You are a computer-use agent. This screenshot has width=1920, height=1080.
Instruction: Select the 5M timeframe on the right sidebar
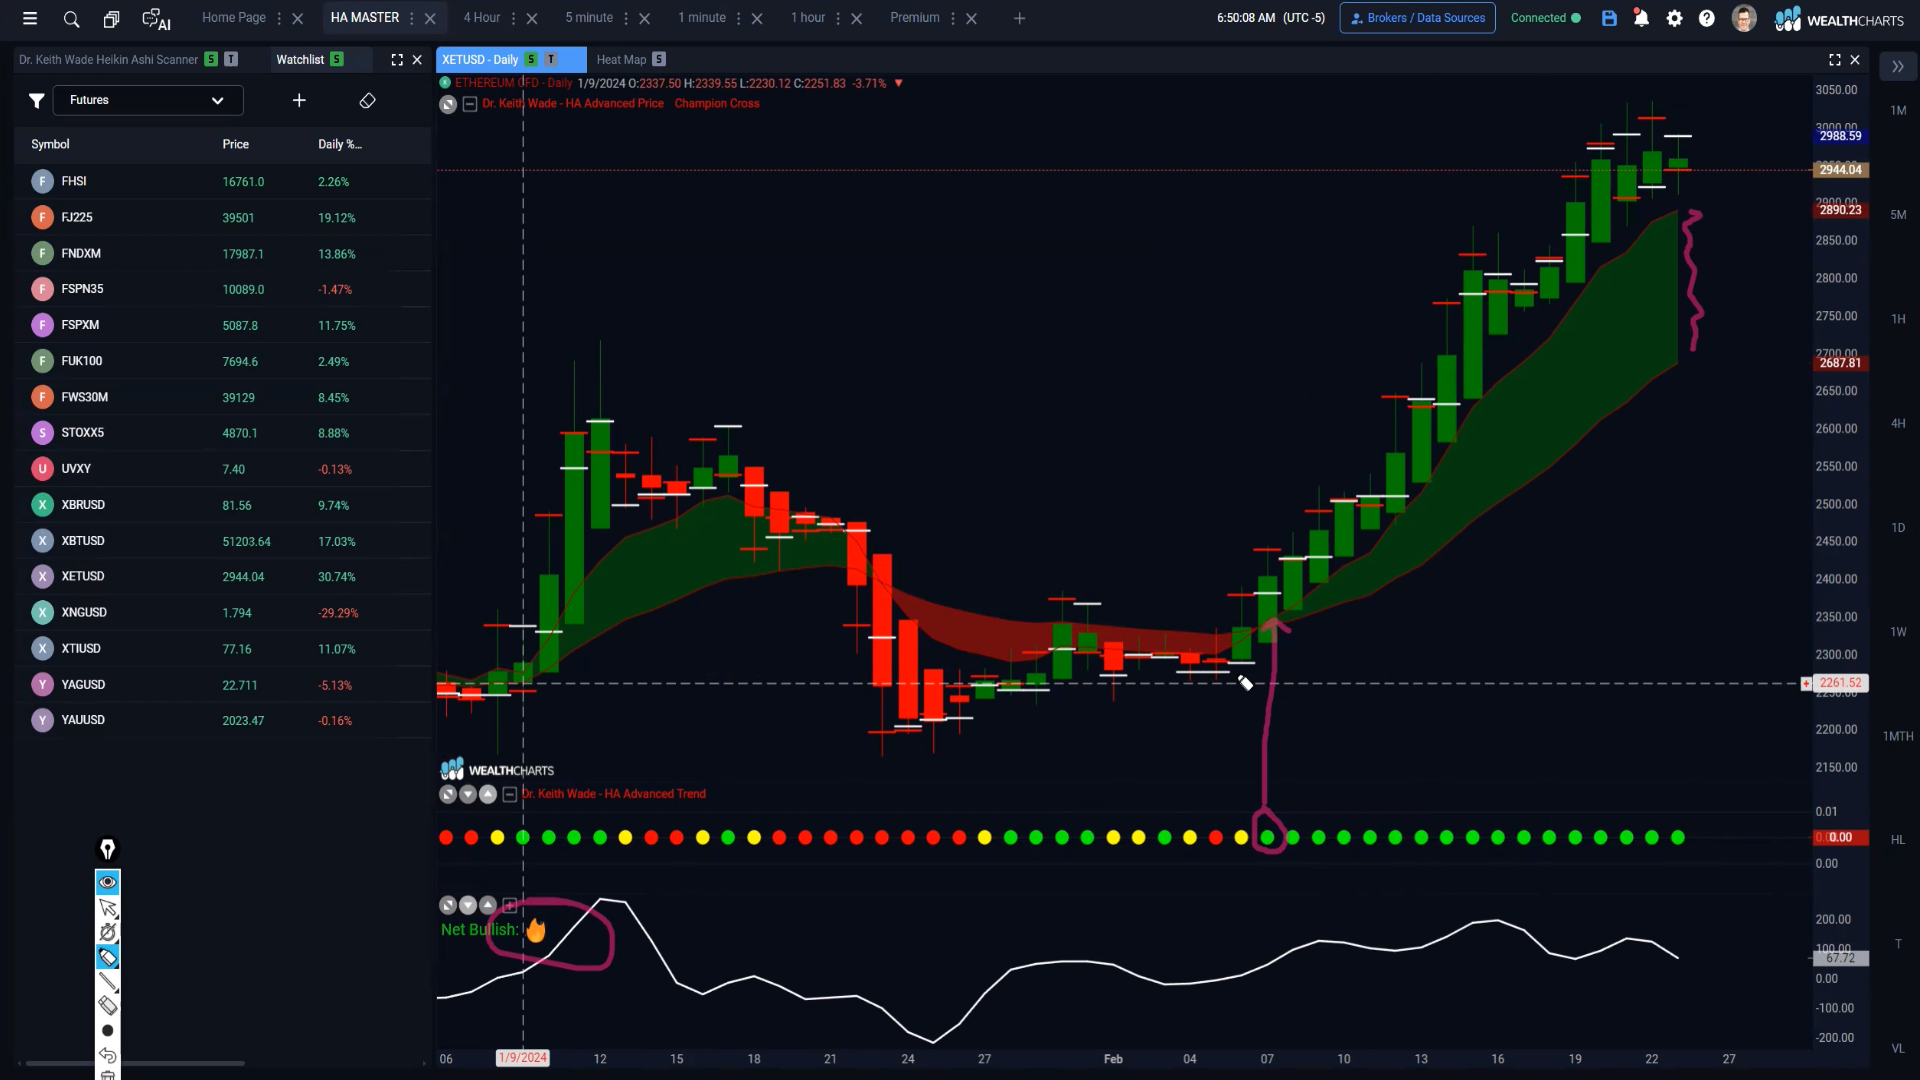(1898, 215)
